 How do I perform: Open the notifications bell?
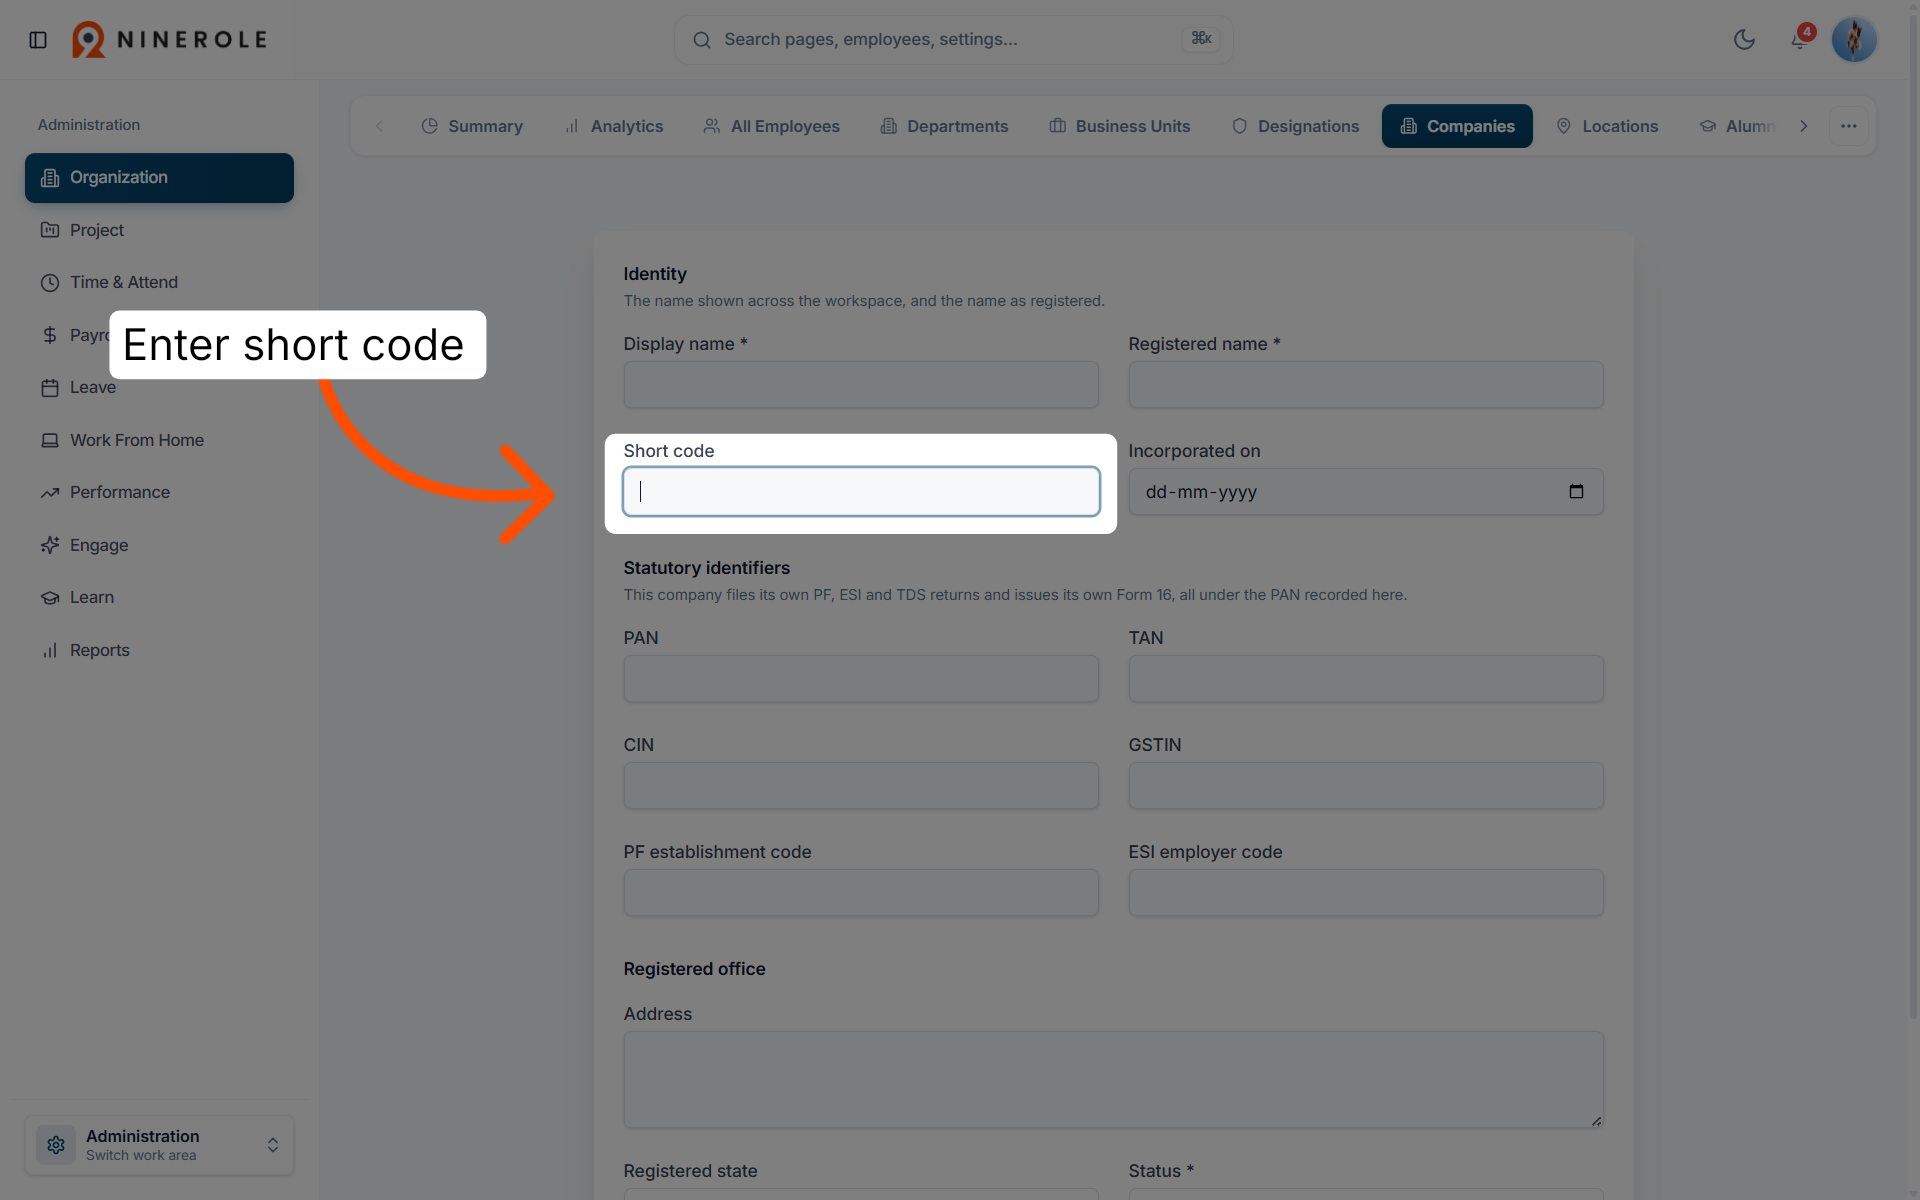click(1799, 40)
